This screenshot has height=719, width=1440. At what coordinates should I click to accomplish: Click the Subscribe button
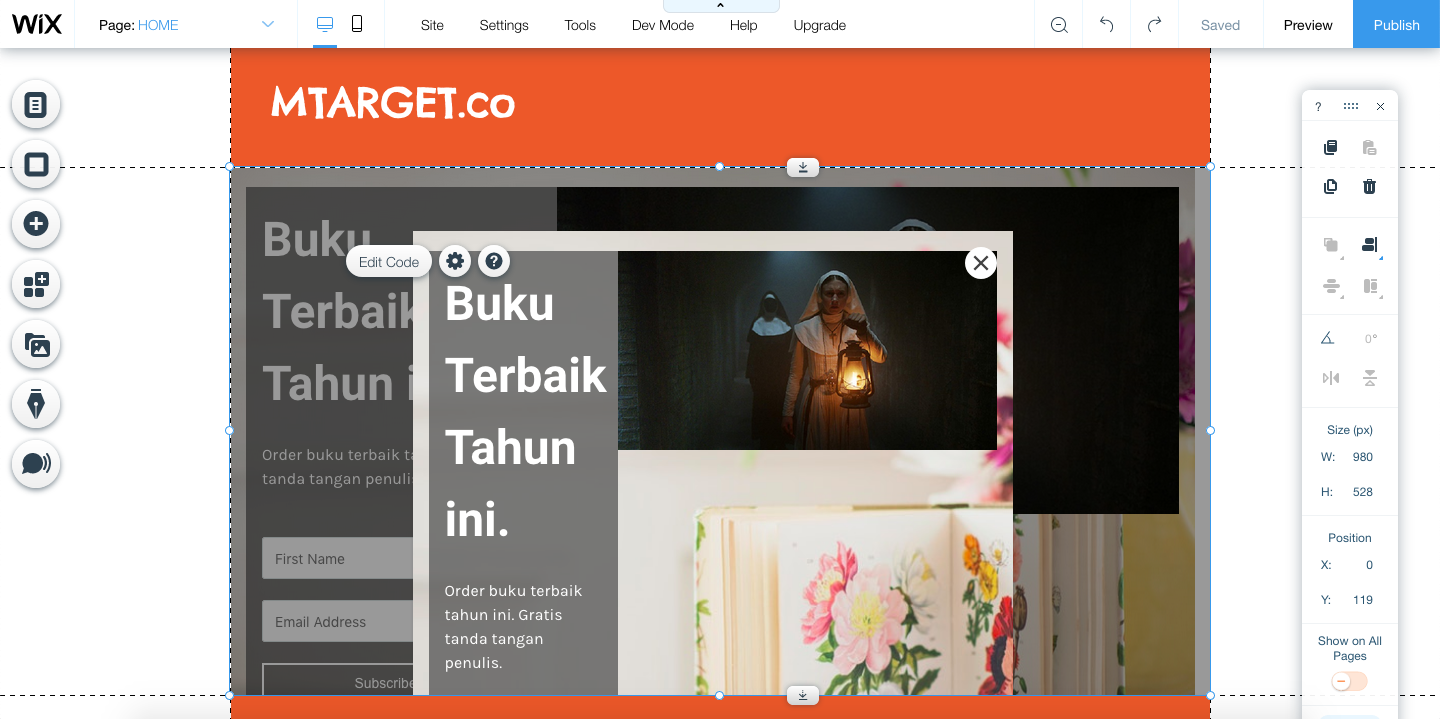pyautogui.click(x=338, y=680)
